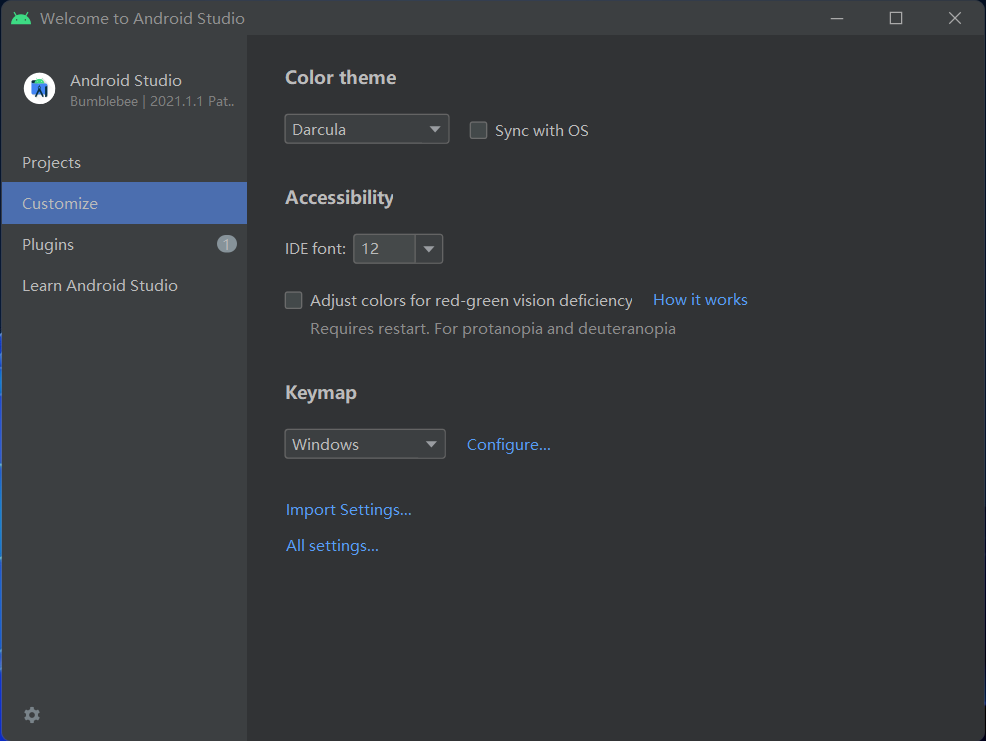Click the Android Studio logo icon

click(39, 88)
